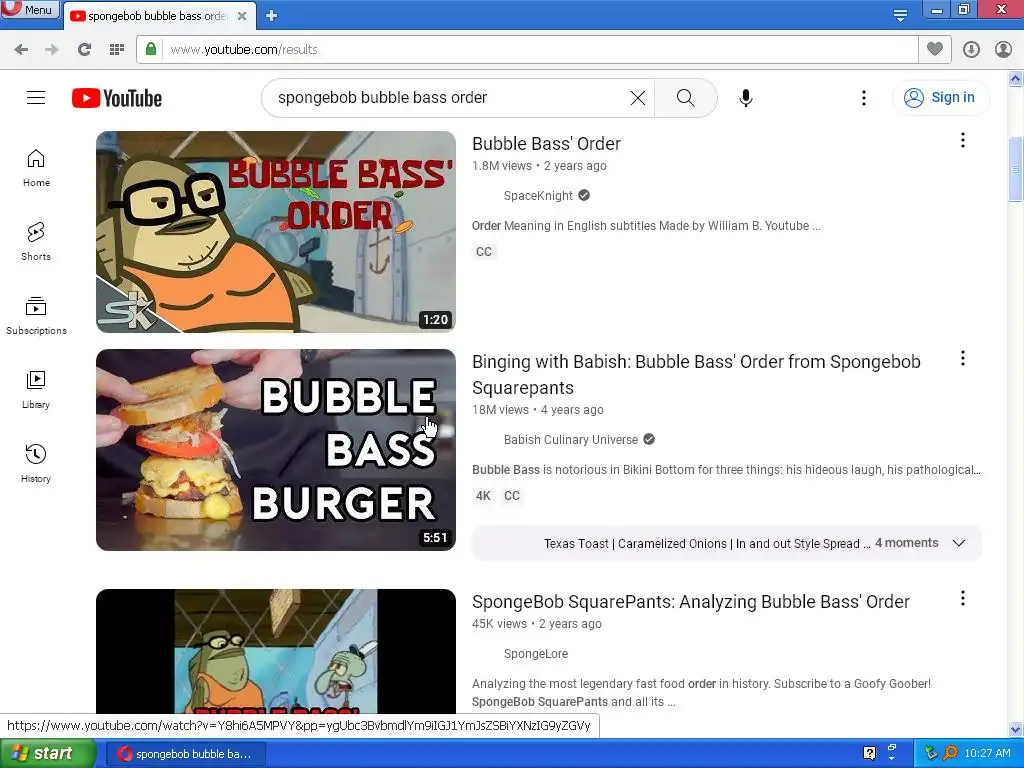Go to YouTube home via logo
This screenshot has height=768, width=1024.
[x=117, y=98]
